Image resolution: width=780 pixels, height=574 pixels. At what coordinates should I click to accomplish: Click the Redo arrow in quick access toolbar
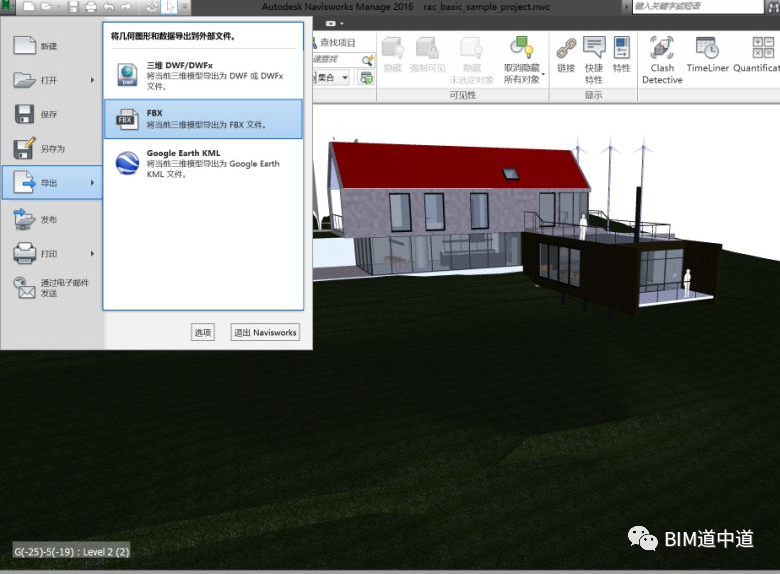click(126, 7)
